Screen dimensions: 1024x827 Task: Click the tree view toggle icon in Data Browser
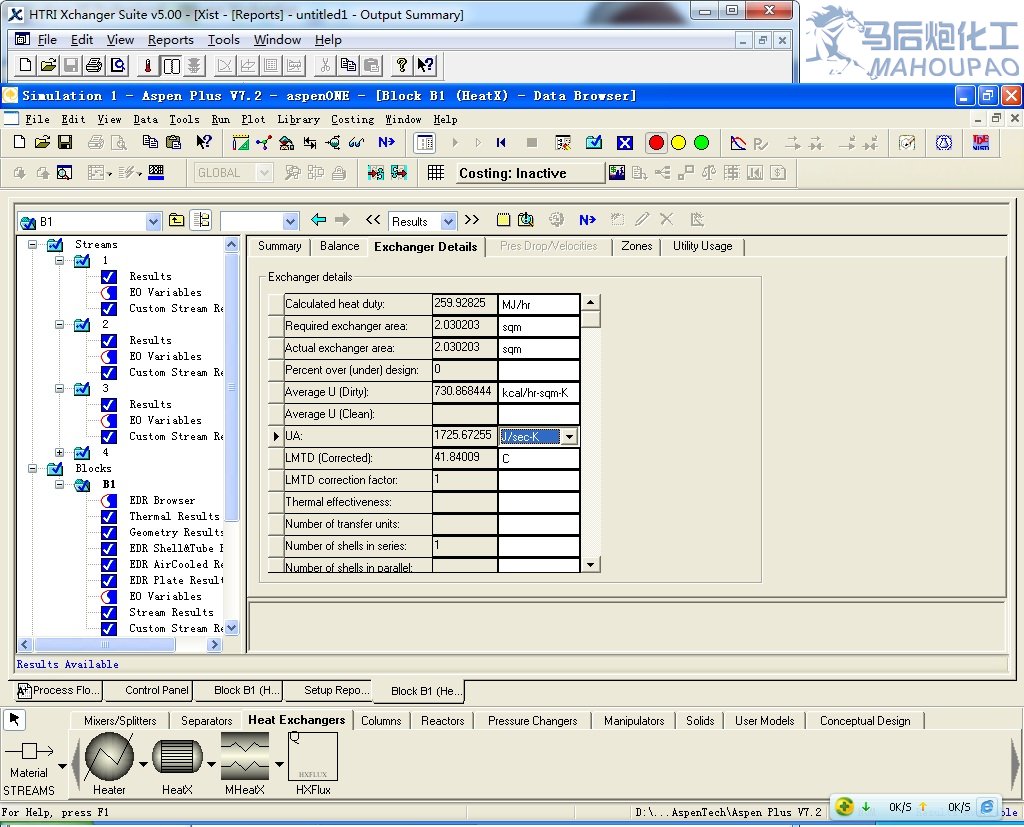(x=201, y=220)
